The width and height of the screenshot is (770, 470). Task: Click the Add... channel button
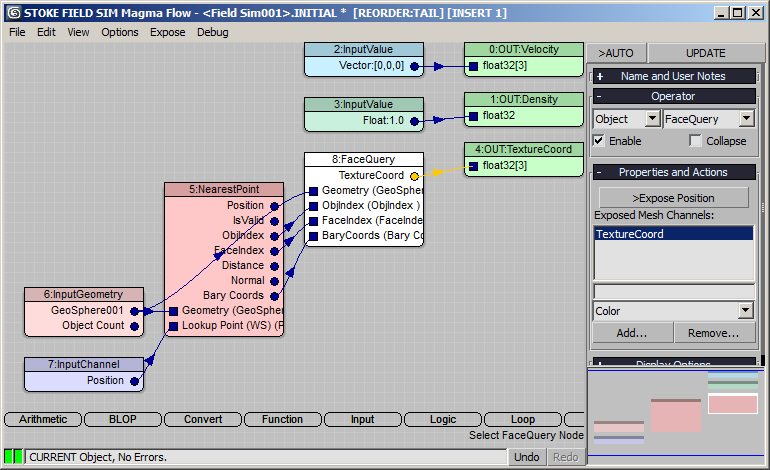click(632, 333)
